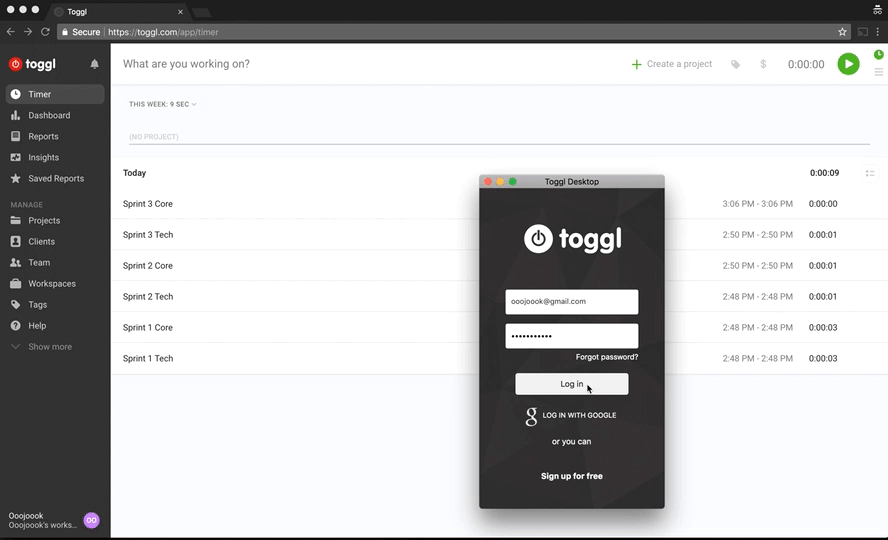The height and width of the screenshot is (540, 888).
Task: Open the Insights page
Action: [44, 157]
